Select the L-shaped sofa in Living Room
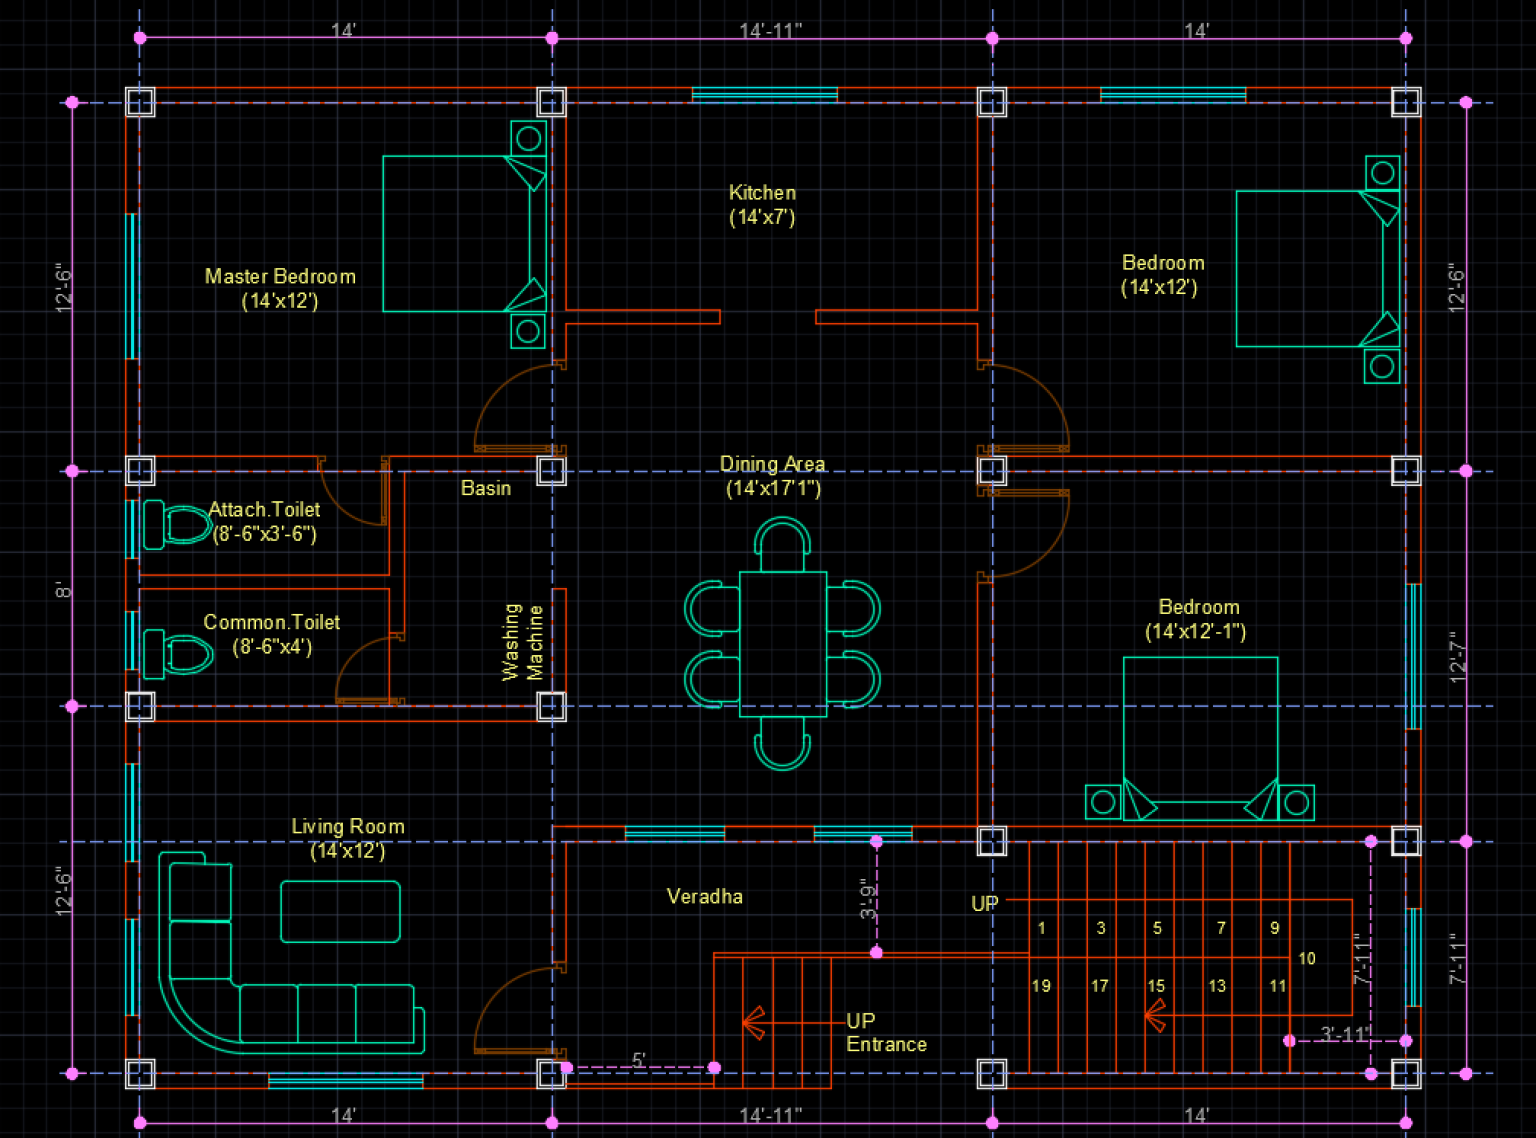The height and width of the screenshot is (1138, 1536). coord(290,953)
